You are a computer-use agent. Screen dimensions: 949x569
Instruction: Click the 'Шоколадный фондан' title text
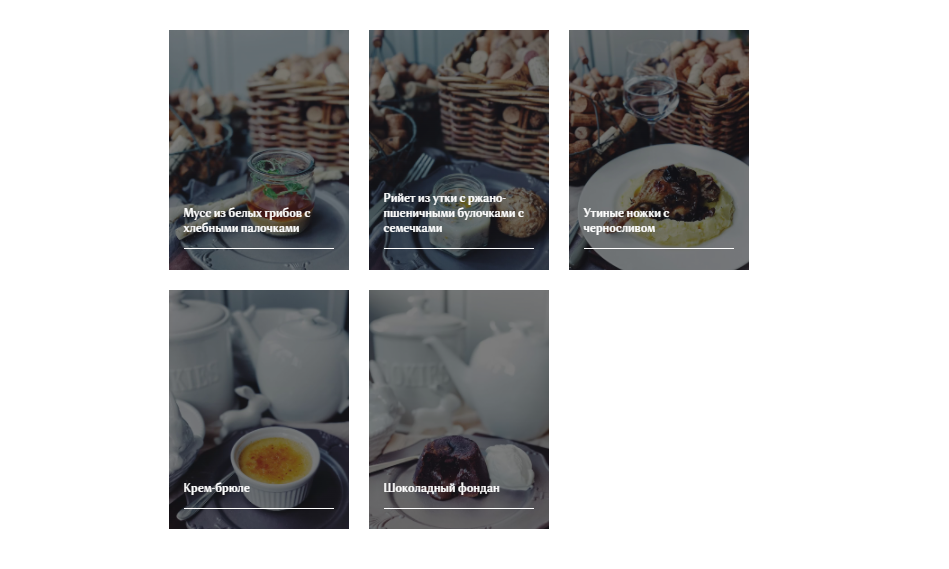tap(441, 488)
